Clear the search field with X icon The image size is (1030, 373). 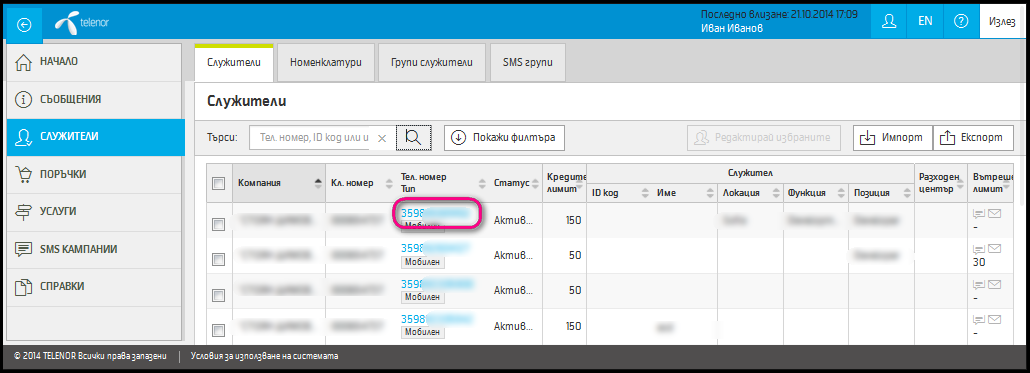click(x=382, y=138)
